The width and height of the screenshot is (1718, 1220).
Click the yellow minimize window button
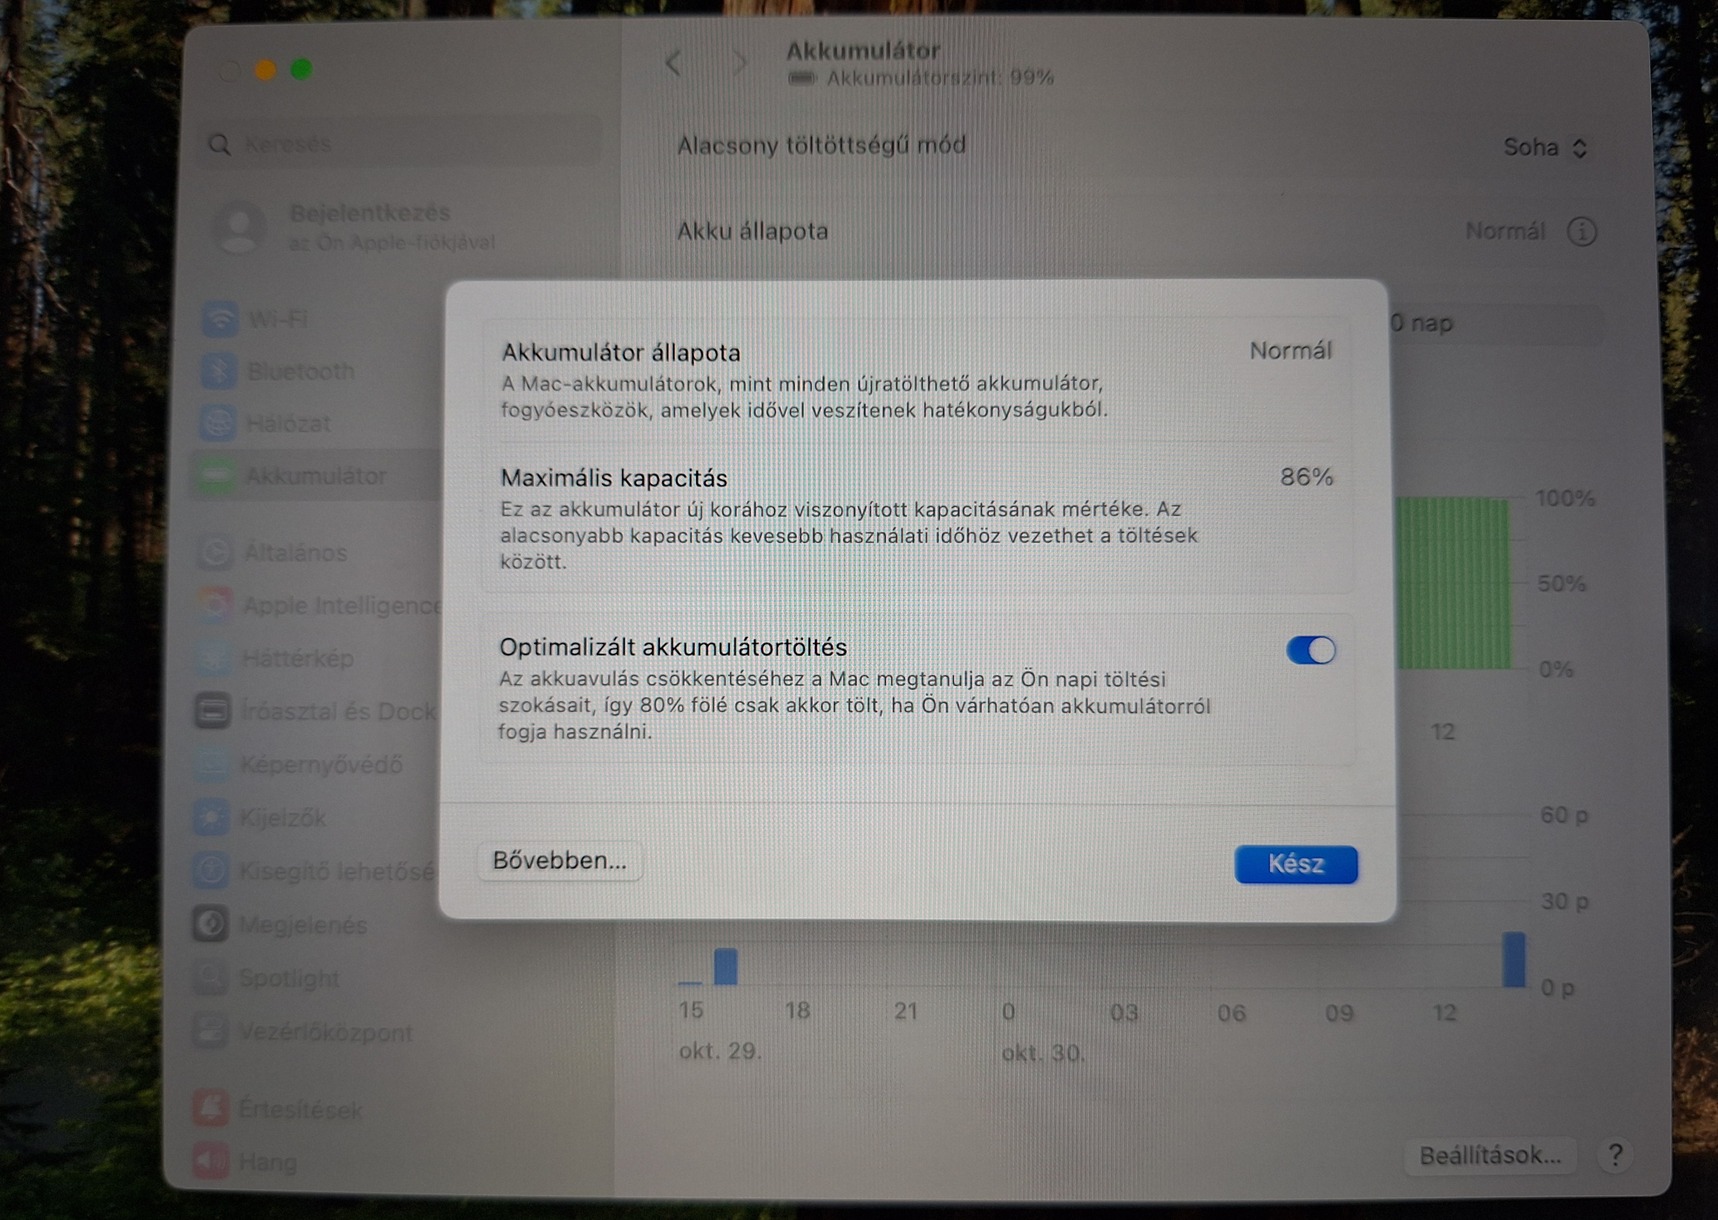pyautogui.click(x=265, y=69)
